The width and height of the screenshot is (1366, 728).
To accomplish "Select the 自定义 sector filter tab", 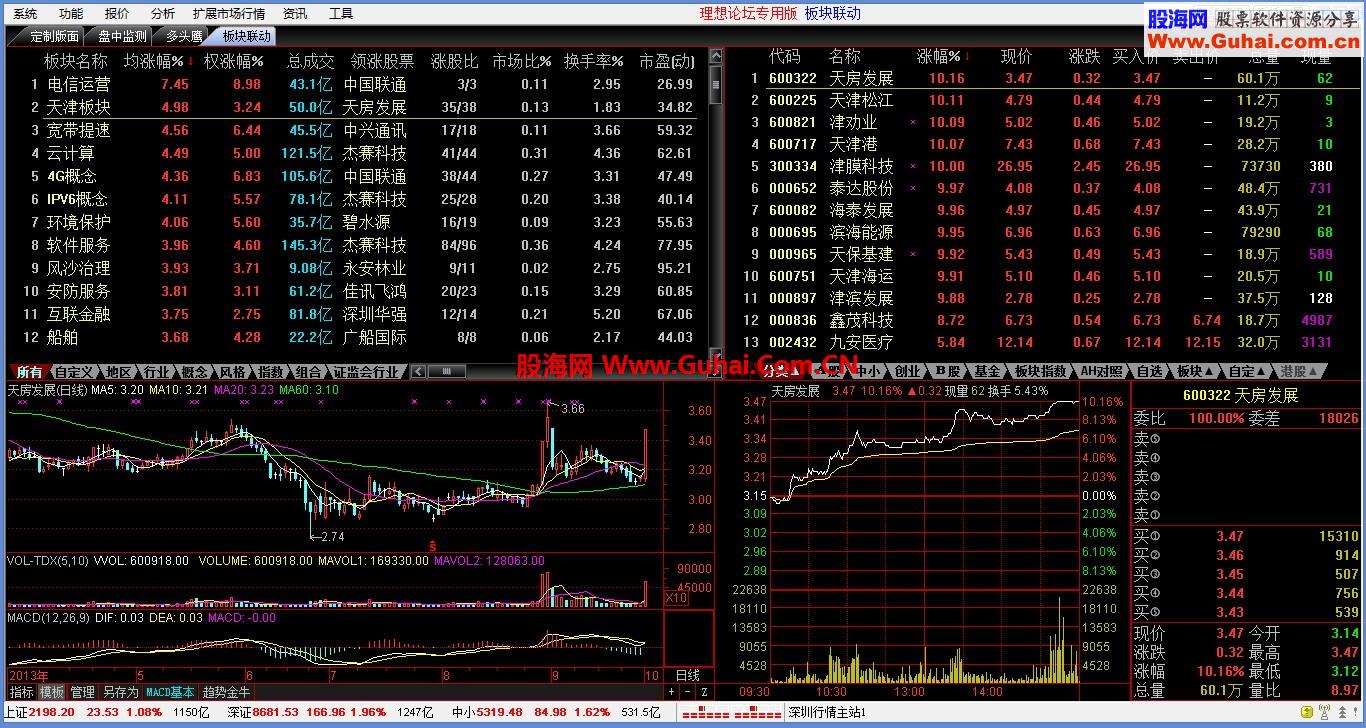I will [x=74, y=372].
